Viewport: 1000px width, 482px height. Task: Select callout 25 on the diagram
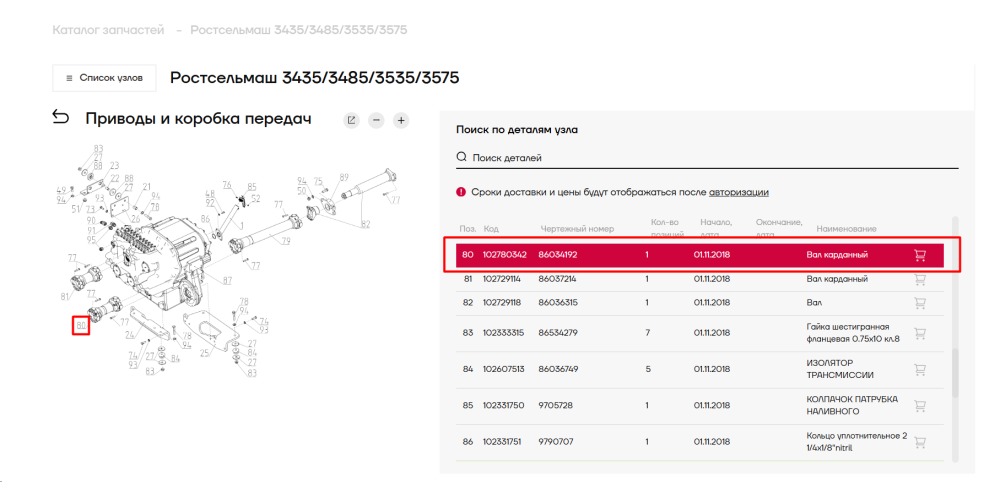coord(205,353)
